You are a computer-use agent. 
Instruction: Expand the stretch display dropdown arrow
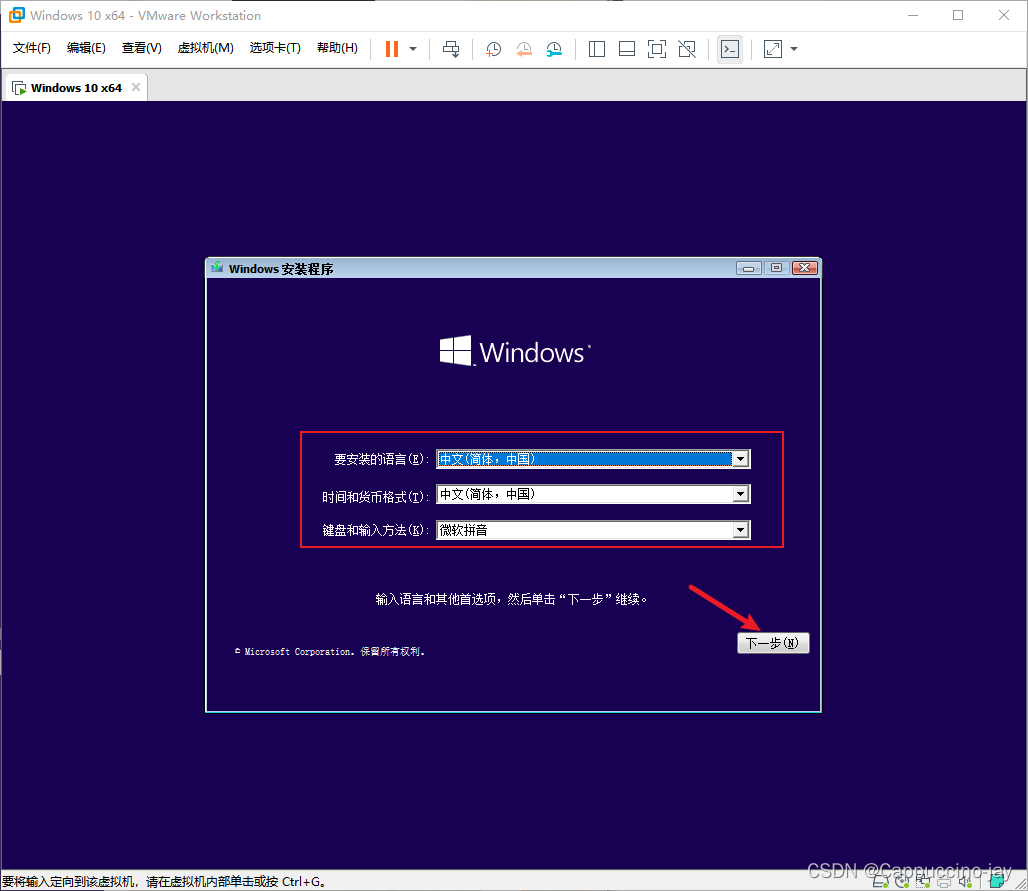pos(794,49)
